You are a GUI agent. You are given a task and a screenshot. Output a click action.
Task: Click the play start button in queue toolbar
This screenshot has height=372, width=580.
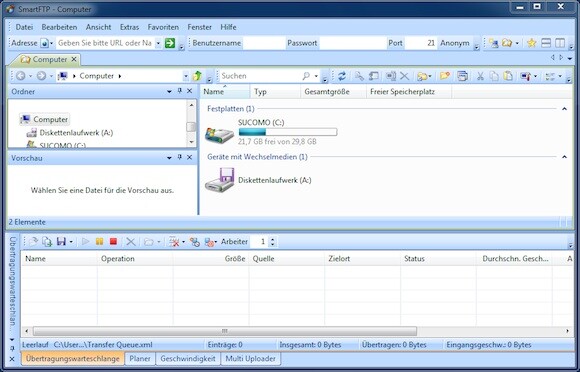coord(85,241)
